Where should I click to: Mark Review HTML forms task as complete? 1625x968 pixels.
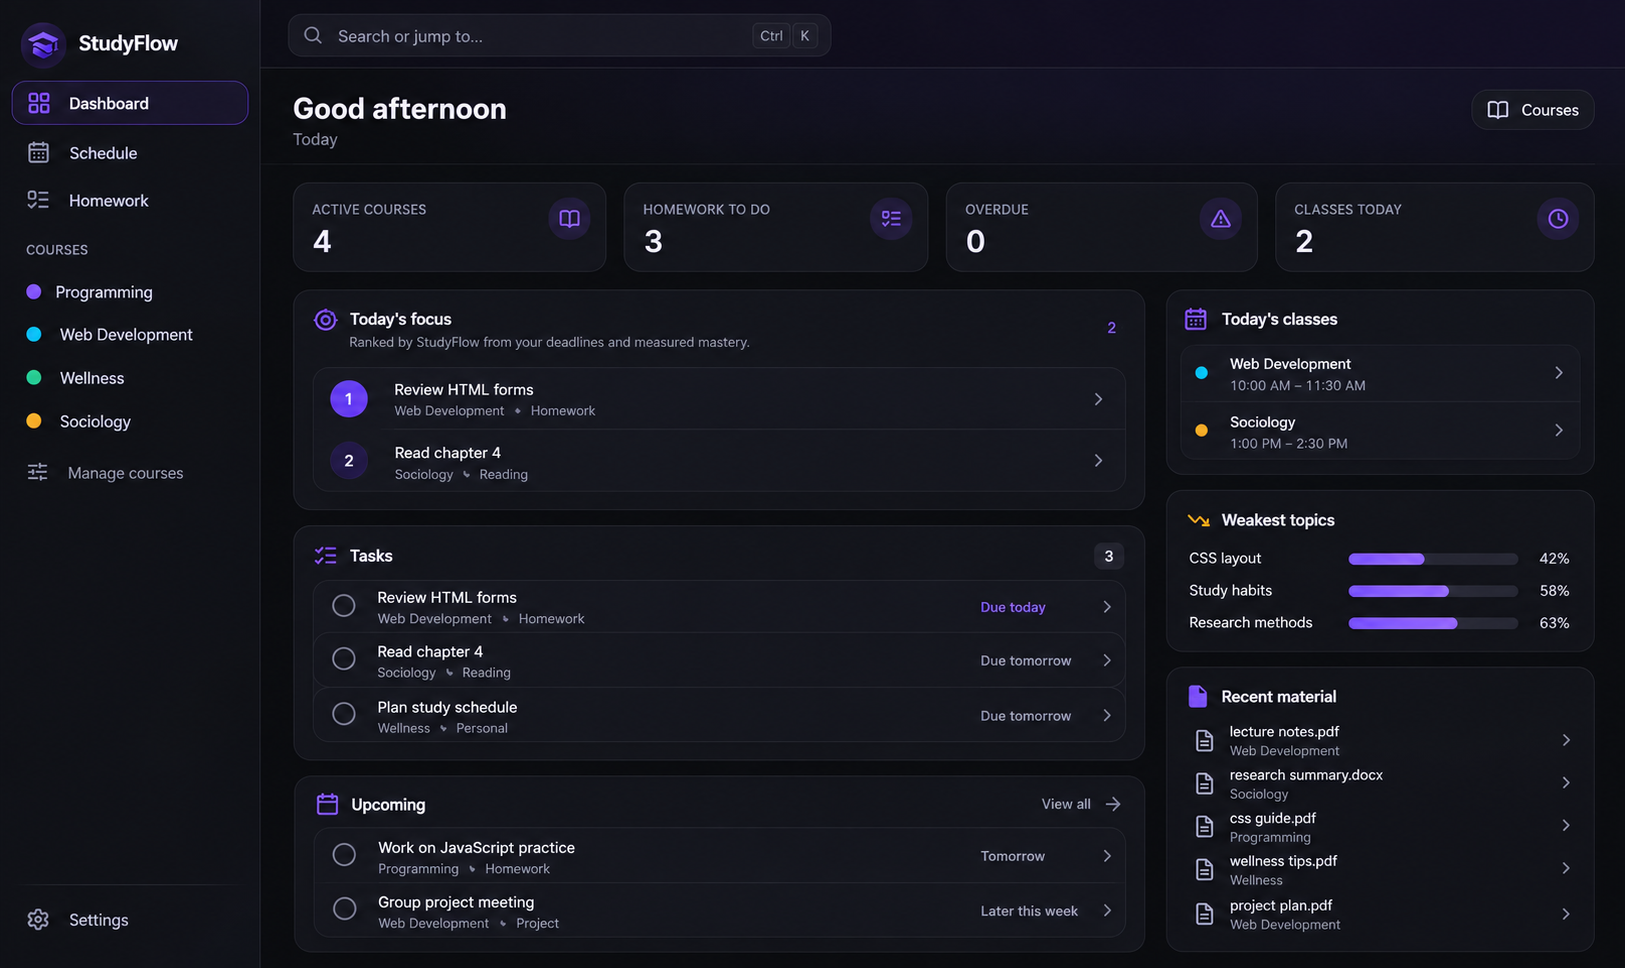click(344, 606)
